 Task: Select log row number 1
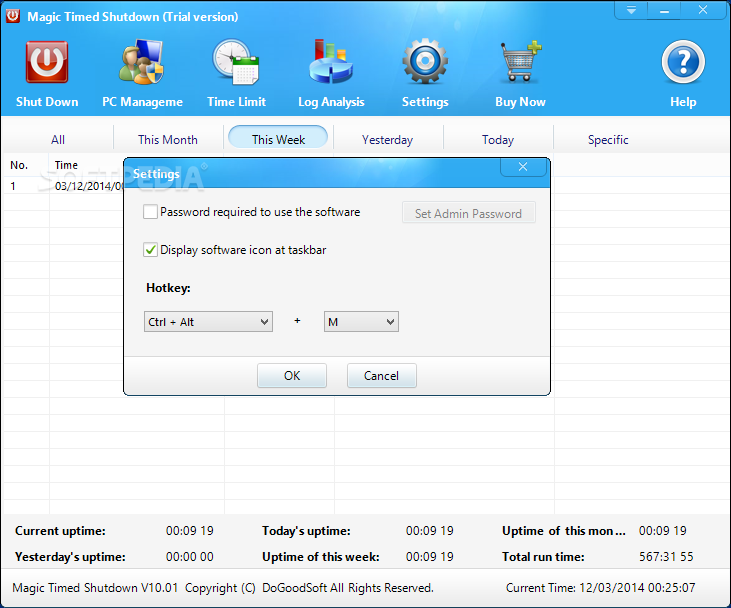(13, 186)
